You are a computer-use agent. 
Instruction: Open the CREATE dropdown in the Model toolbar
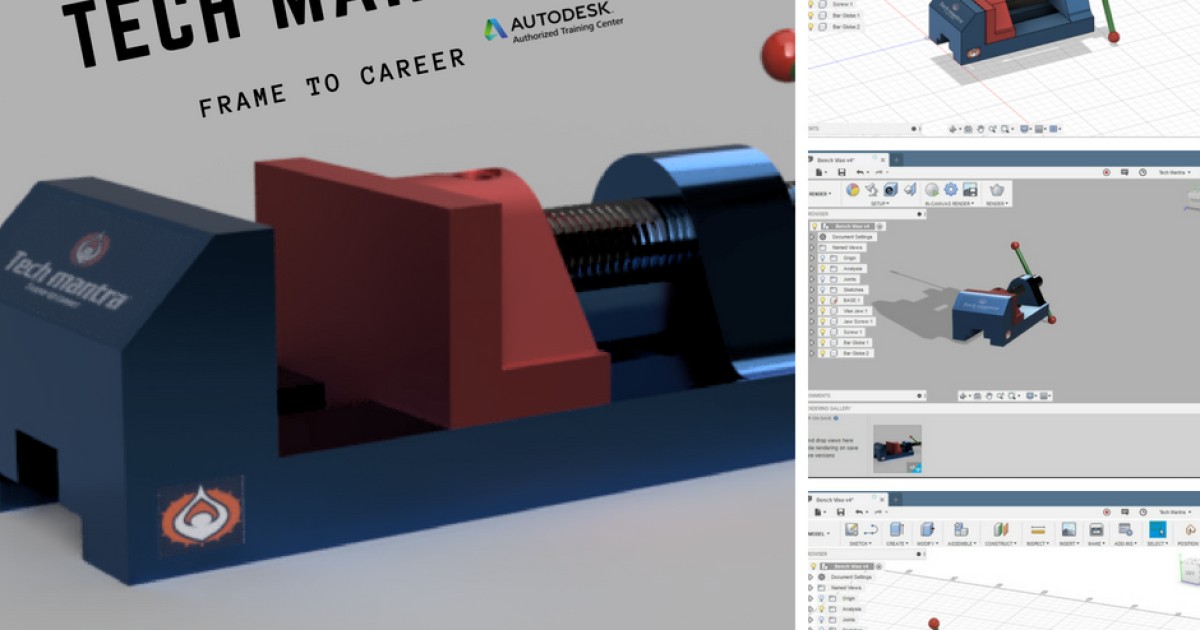coord(897,541)
